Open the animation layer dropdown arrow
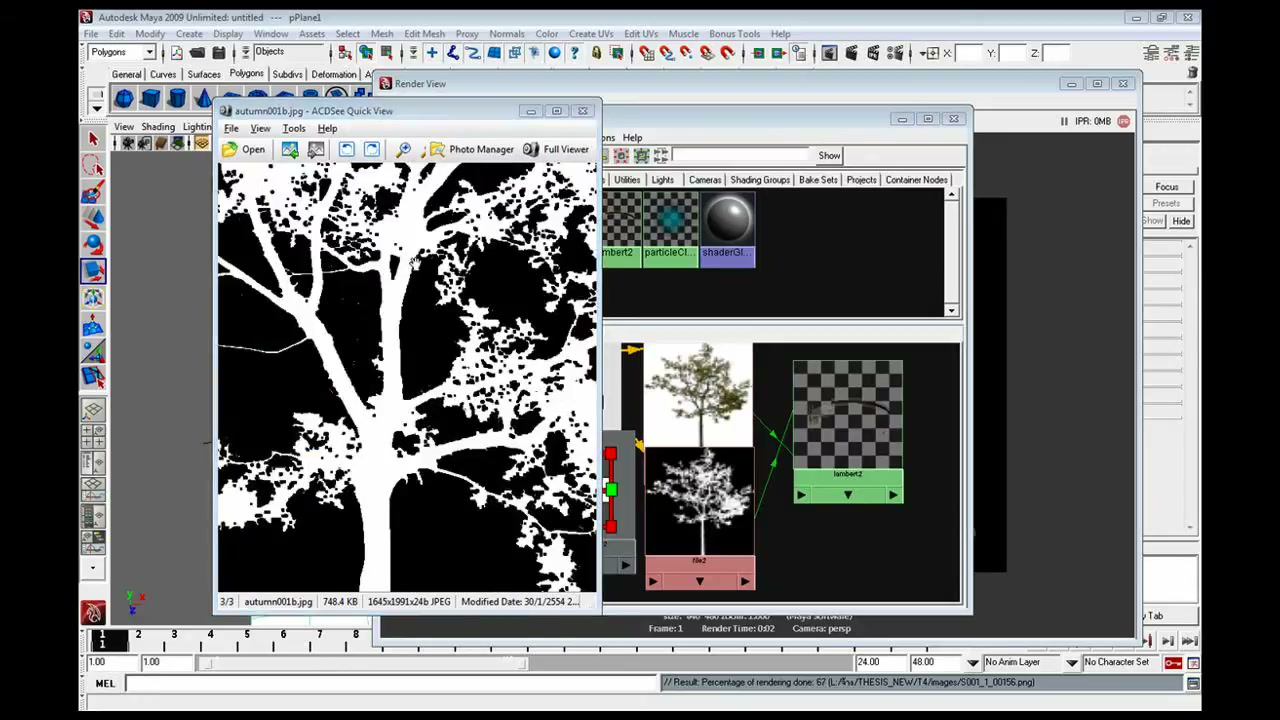1280x720 pixels. click(x=973, y=662)
